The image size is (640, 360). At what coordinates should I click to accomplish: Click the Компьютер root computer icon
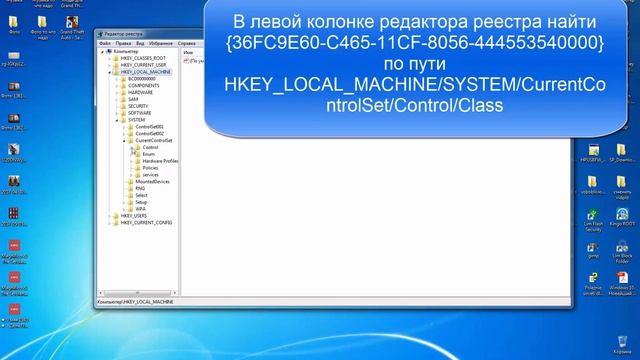point(109,51)
